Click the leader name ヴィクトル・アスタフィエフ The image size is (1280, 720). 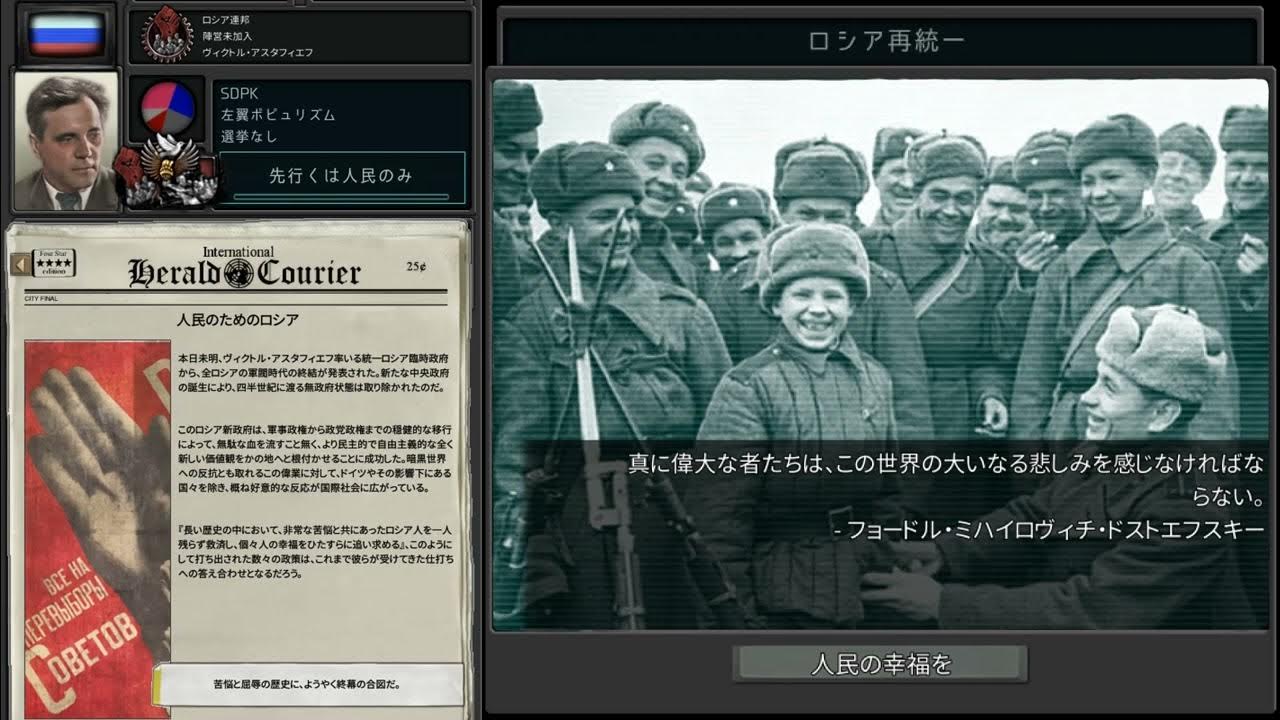[x=259, y=51]
